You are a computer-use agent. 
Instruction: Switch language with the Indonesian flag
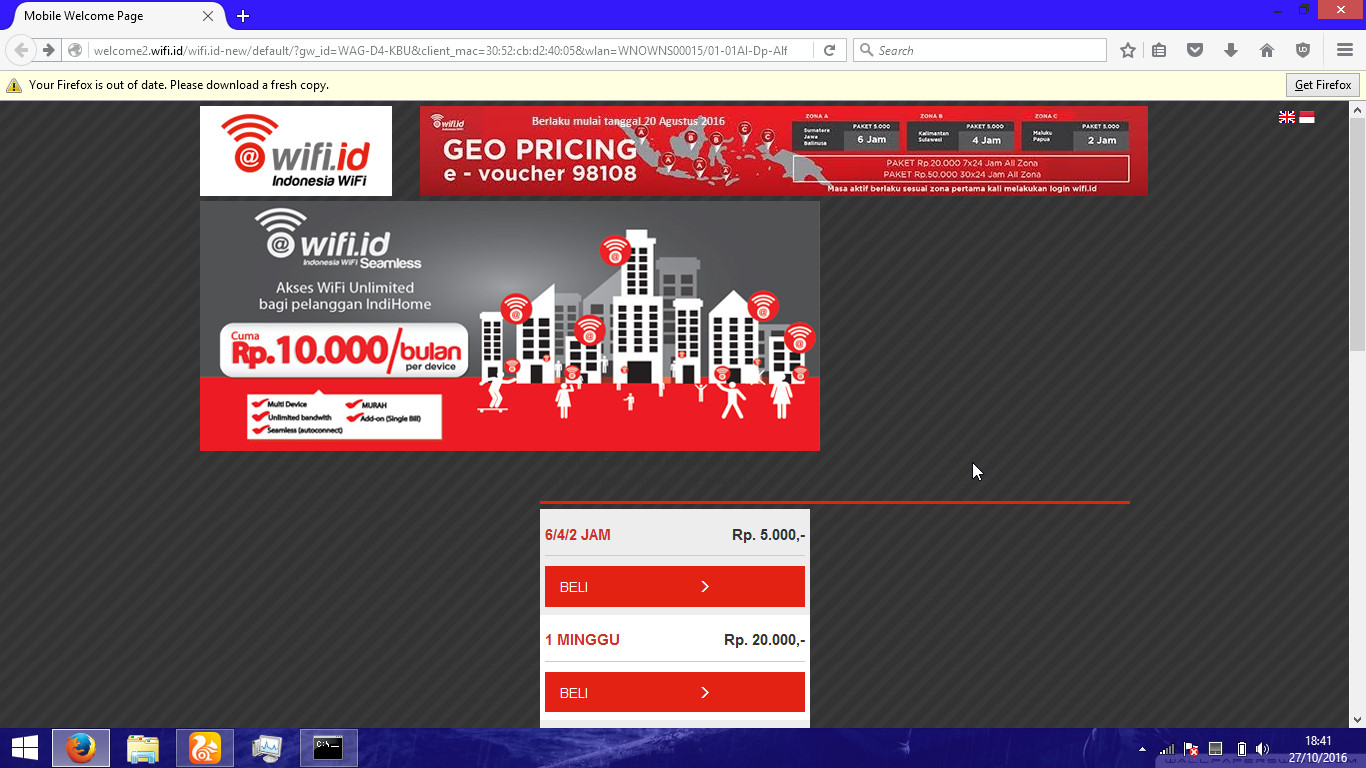[x=1306, y=117]
